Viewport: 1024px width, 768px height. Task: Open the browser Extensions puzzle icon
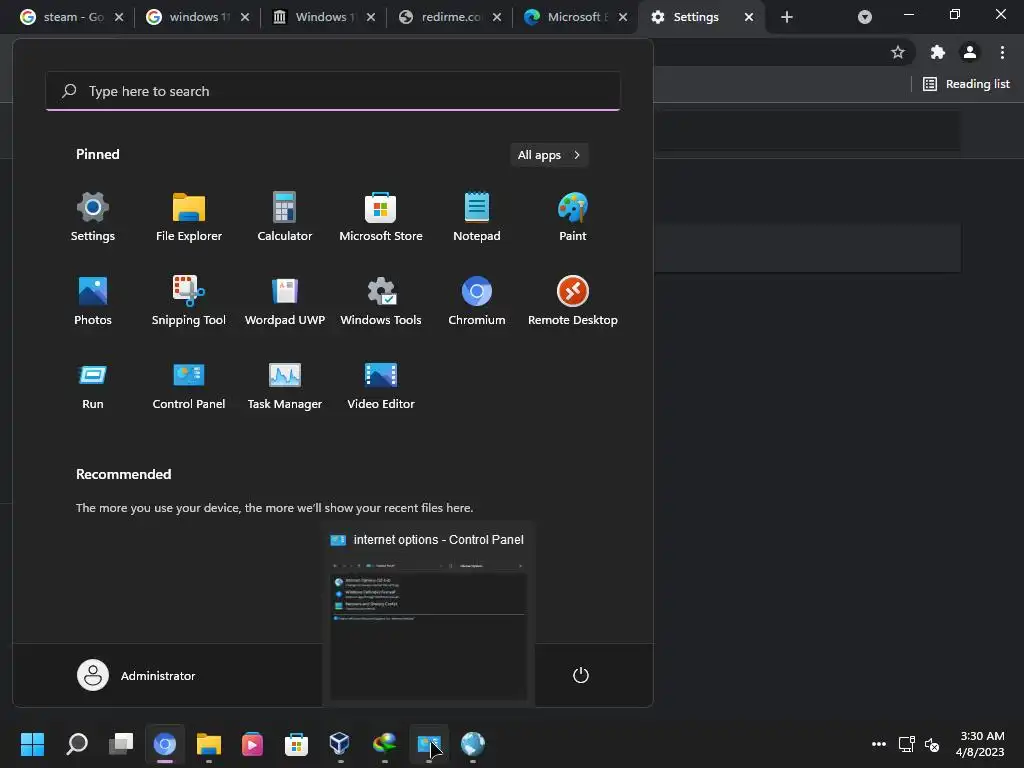938,52
